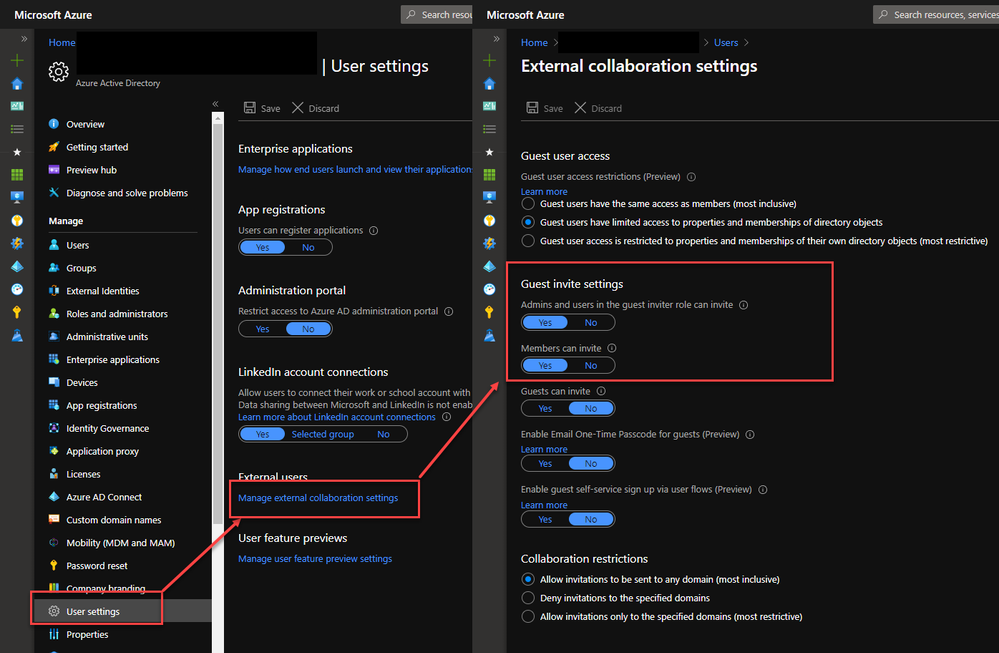999x653 pixels.
Task: Click the External Identities icon
Action: [x=54, y=291]
